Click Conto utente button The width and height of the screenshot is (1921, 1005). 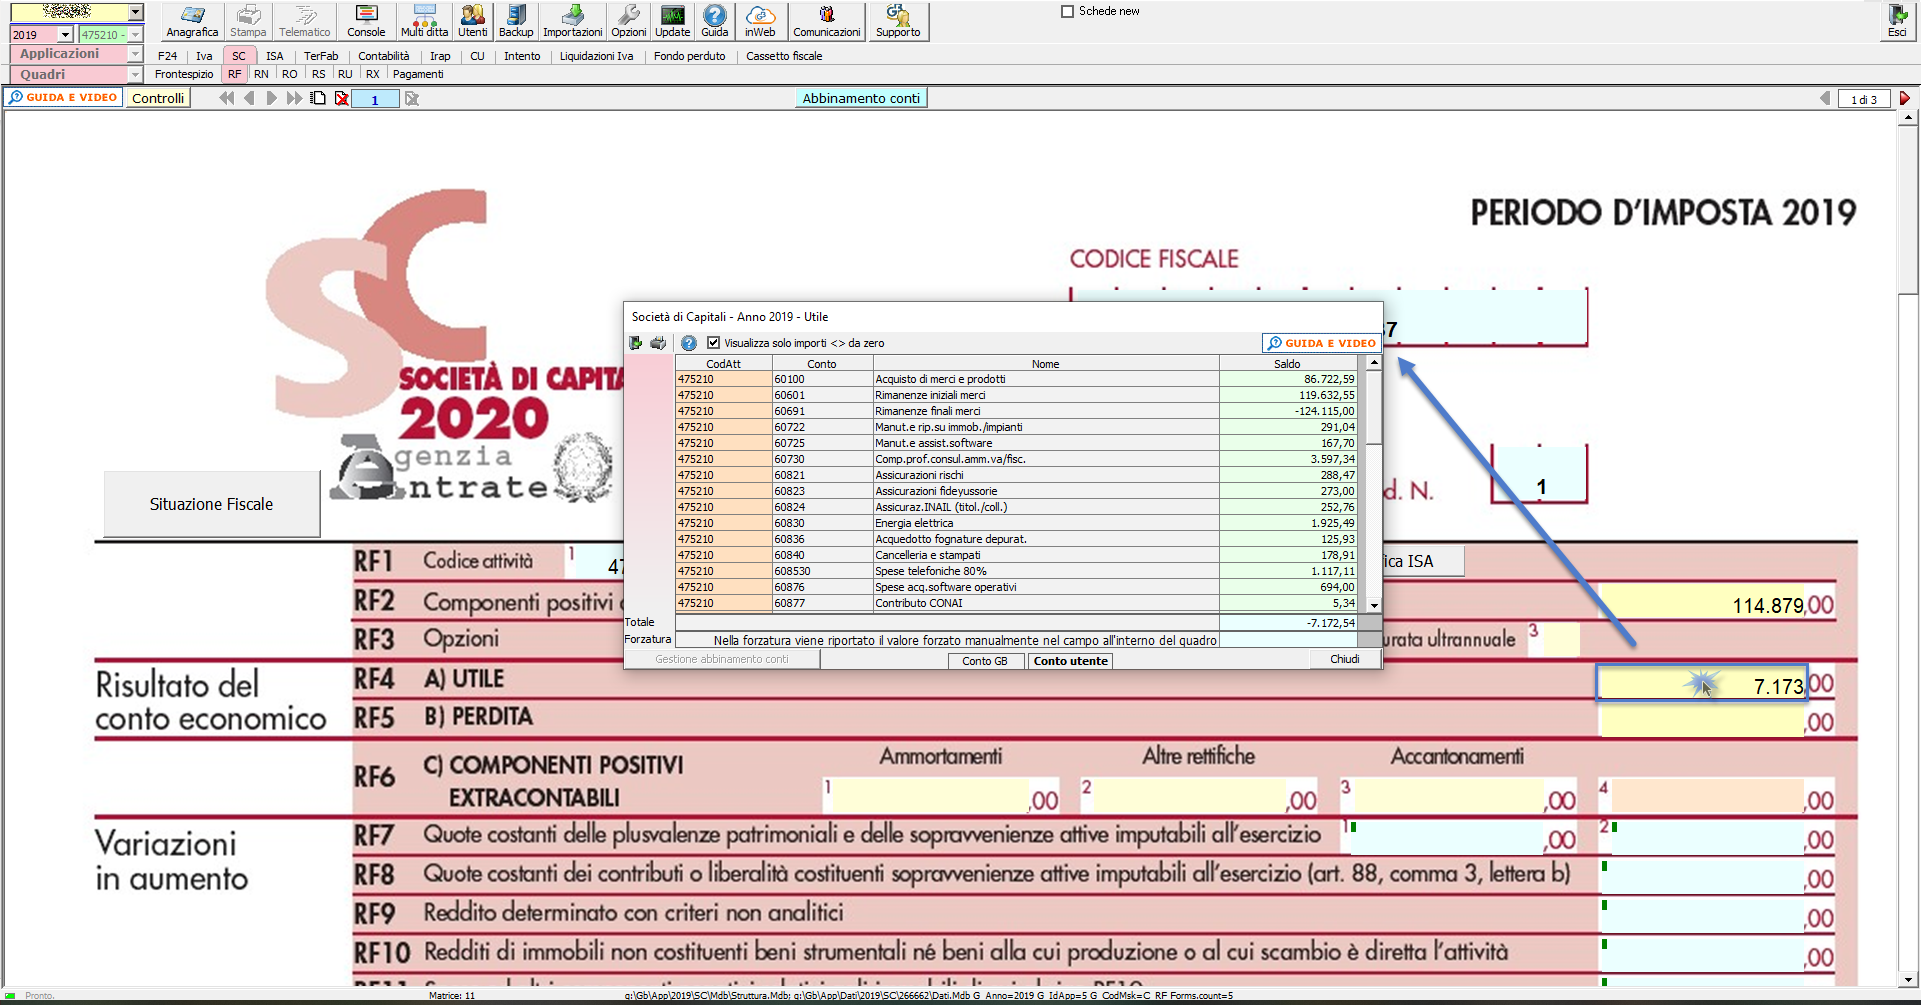(x=1071, y=661)
